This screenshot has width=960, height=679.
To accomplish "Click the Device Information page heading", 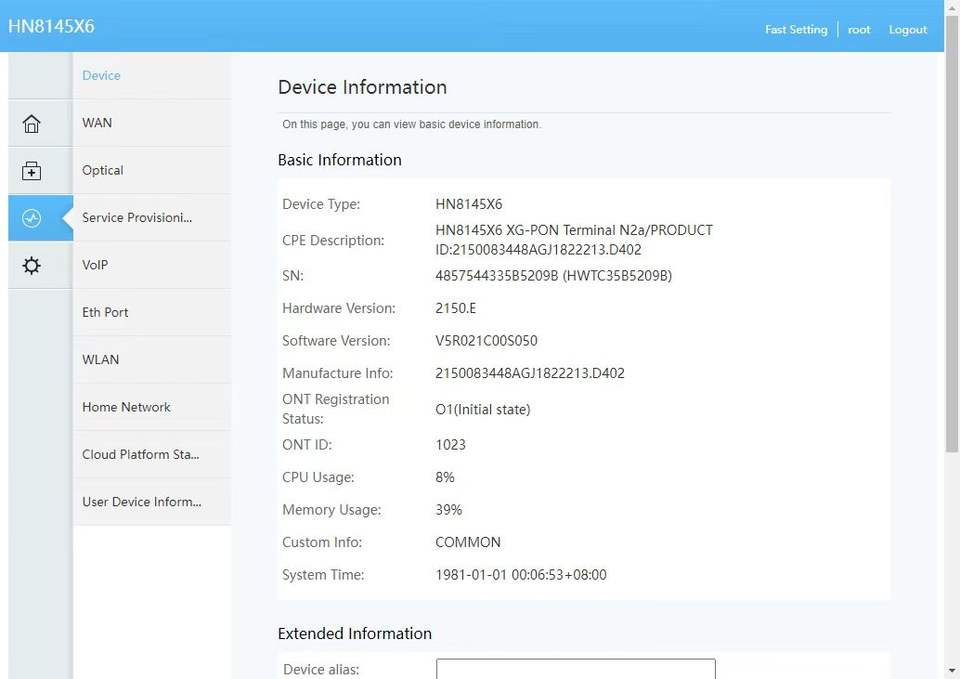I will (362, 87).
